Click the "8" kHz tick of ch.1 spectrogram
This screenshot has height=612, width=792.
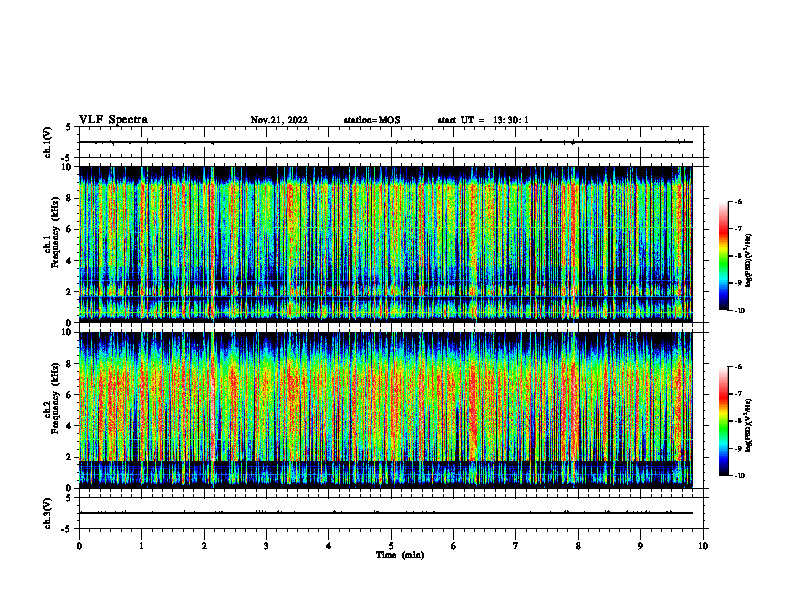[70, 198]
